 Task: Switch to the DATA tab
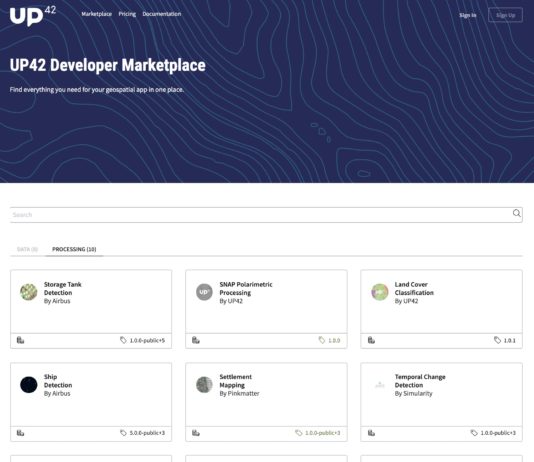(27, 249)
